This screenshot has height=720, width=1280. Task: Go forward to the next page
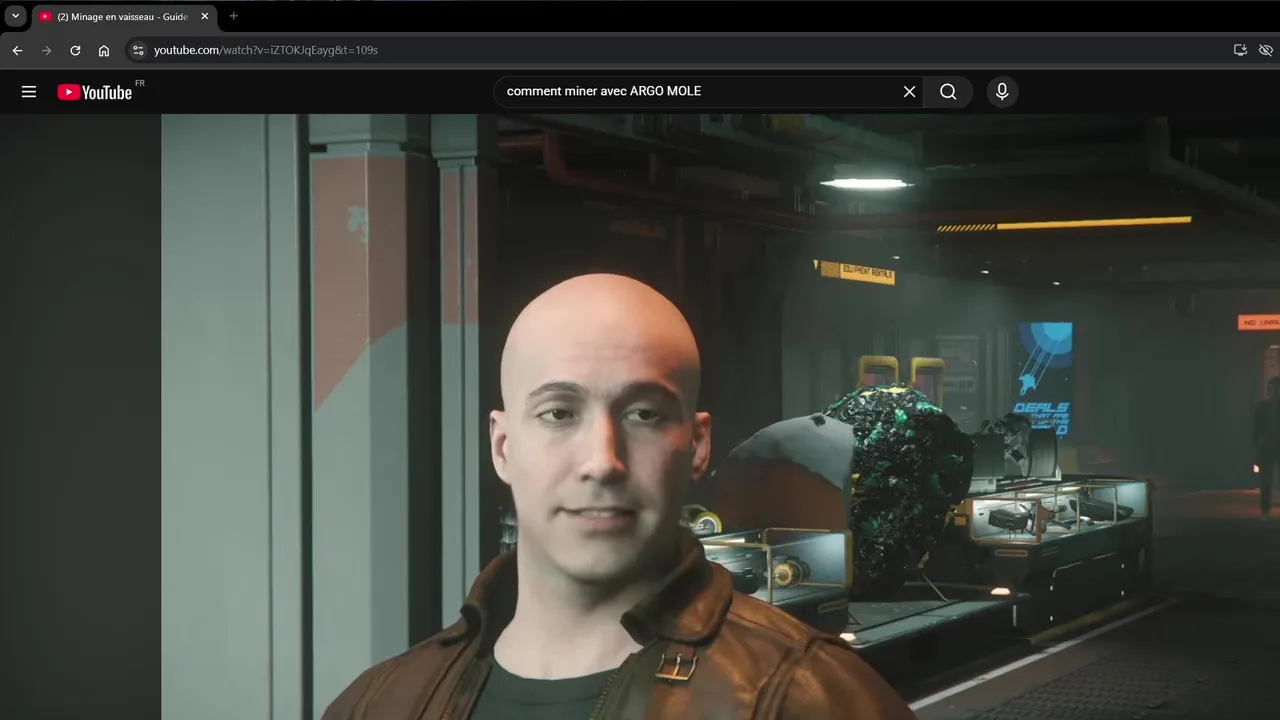click(x=46, y=50)
